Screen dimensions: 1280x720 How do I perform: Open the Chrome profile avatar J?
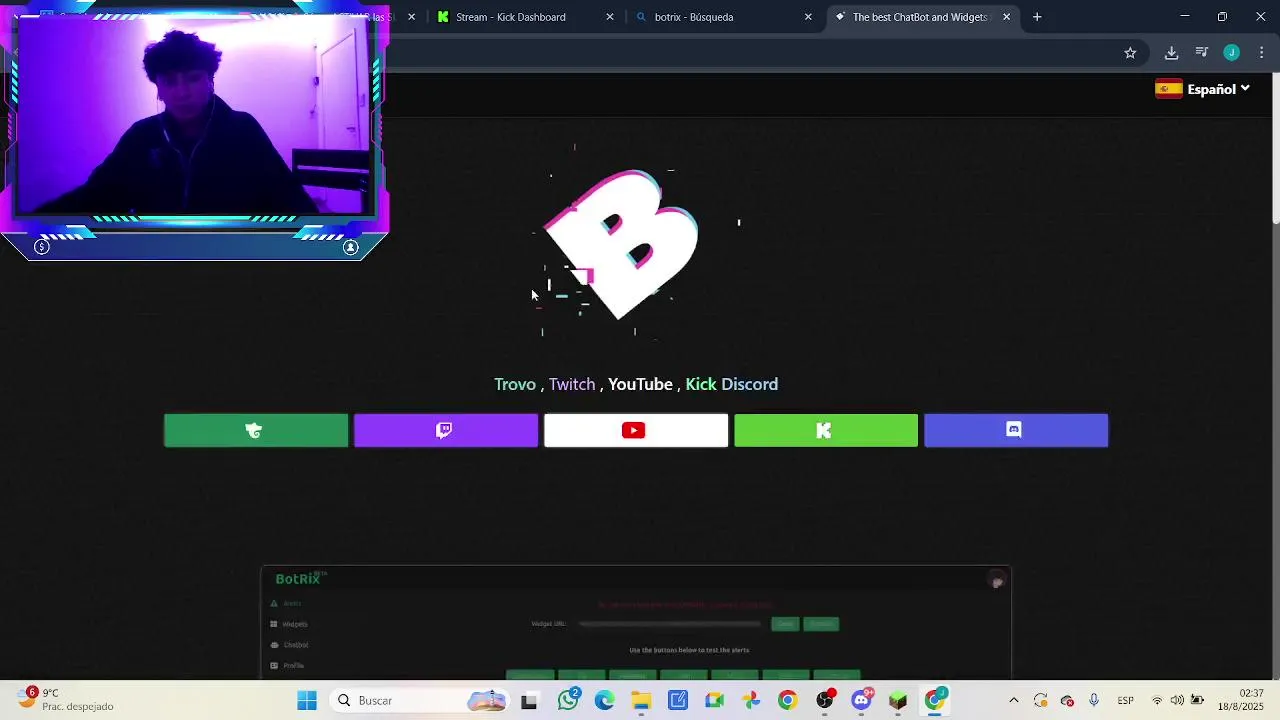(x=1232, y=53)
